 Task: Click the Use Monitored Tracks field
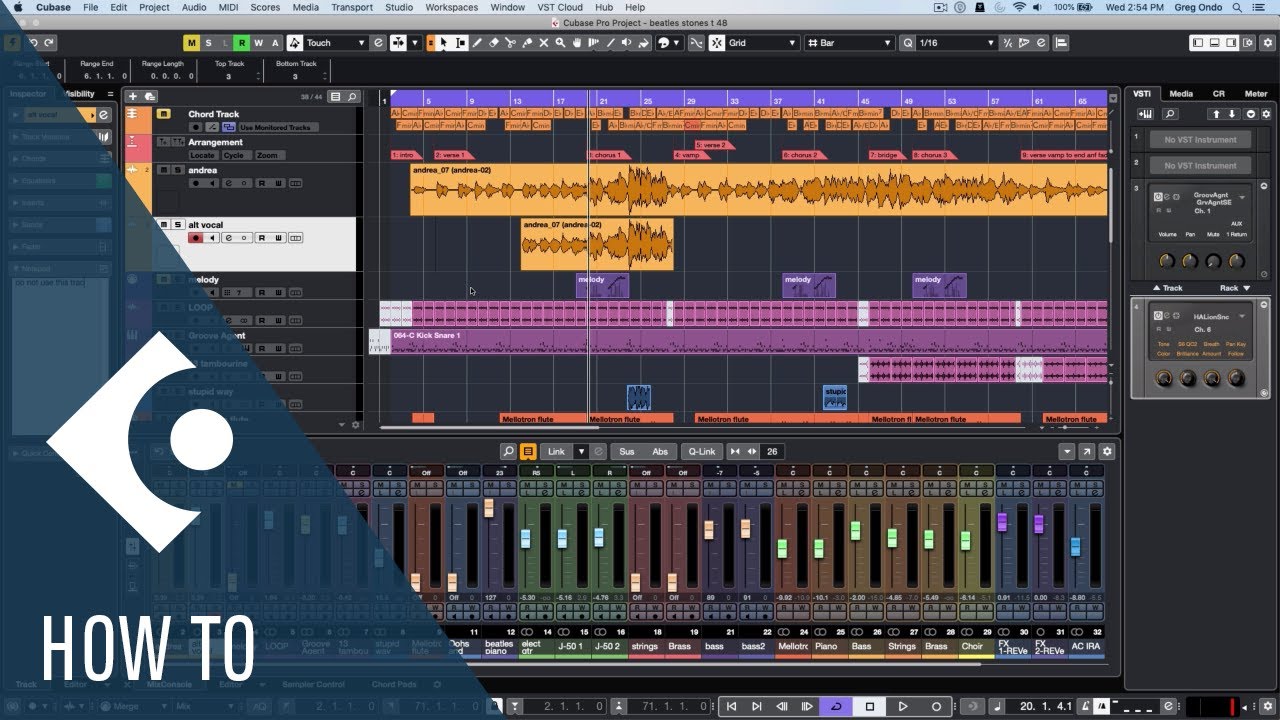tap(278, 127)
